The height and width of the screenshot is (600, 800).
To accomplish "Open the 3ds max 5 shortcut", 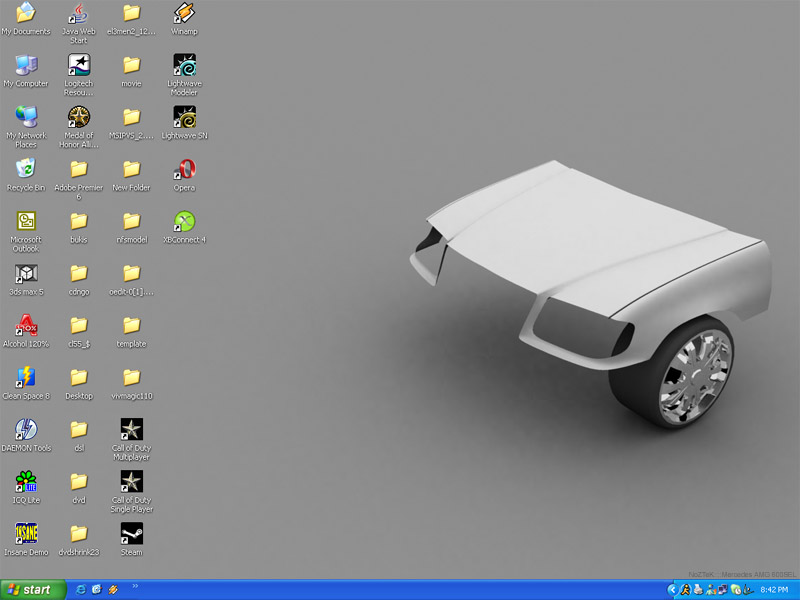I will (26, 273).
